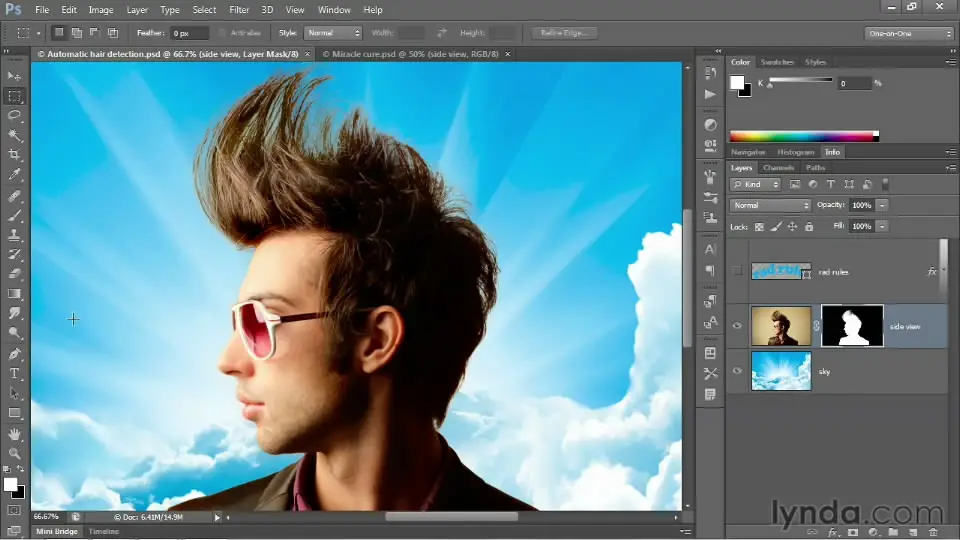Open the marquee Style dropdown

pyautogui.click(x=333, y=33)
